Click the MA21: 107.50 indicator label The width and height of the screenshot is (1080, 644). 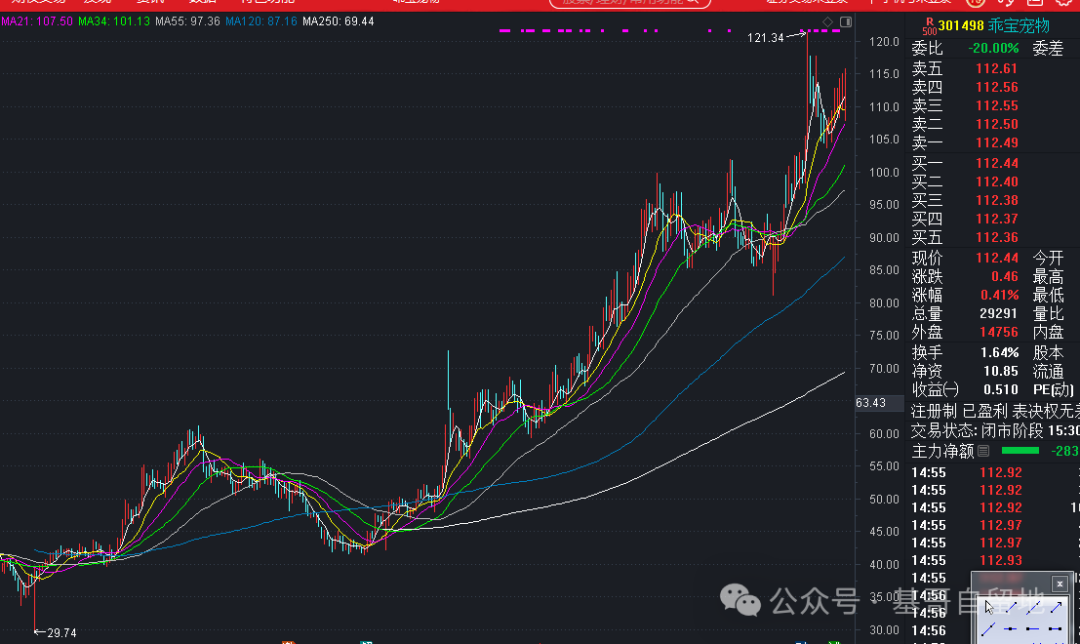coord(37,21)
